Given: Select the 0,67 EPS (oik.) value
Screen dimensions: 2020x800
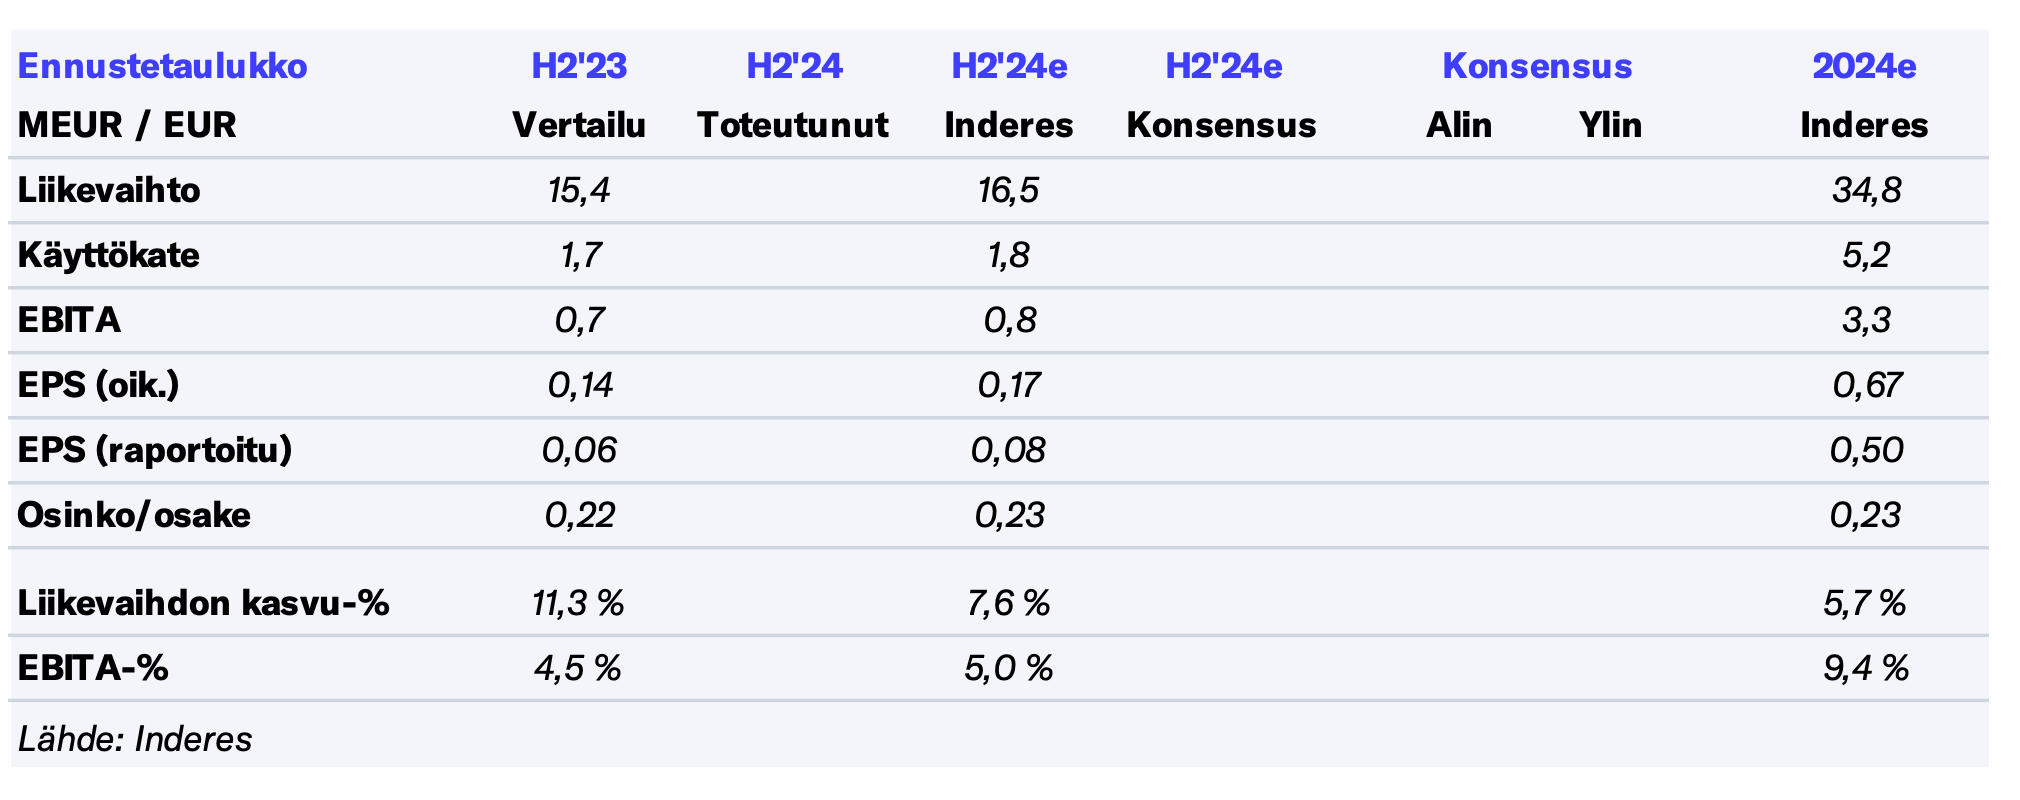Looking at the screenshot, I should (x=1866, y=385).
